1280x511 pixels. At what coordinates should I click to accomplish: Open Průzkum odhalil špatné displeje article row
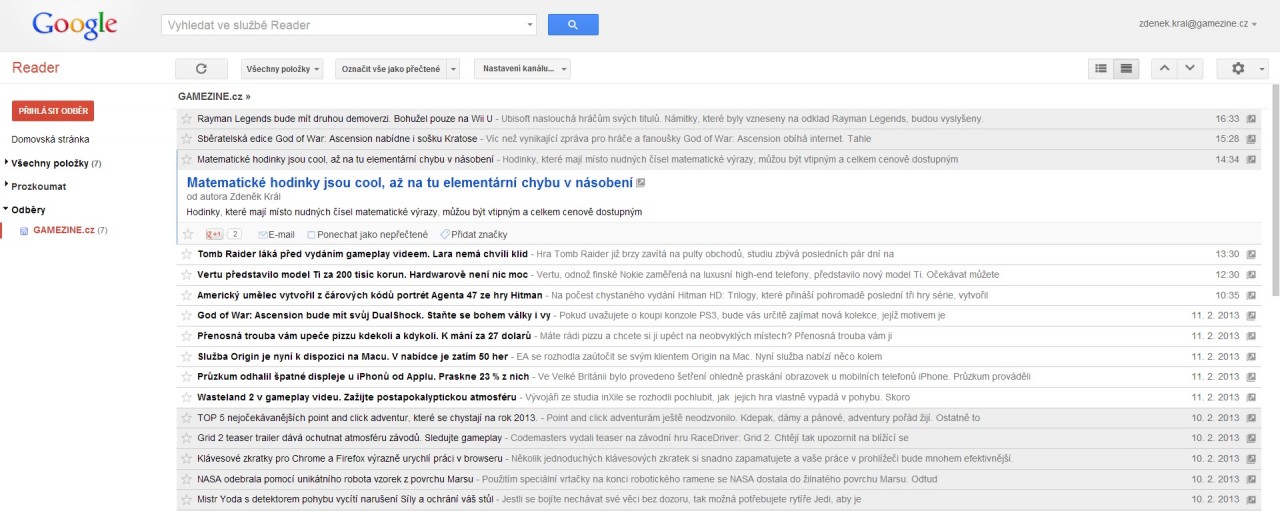pyautogui.click(x=718, y=376)
